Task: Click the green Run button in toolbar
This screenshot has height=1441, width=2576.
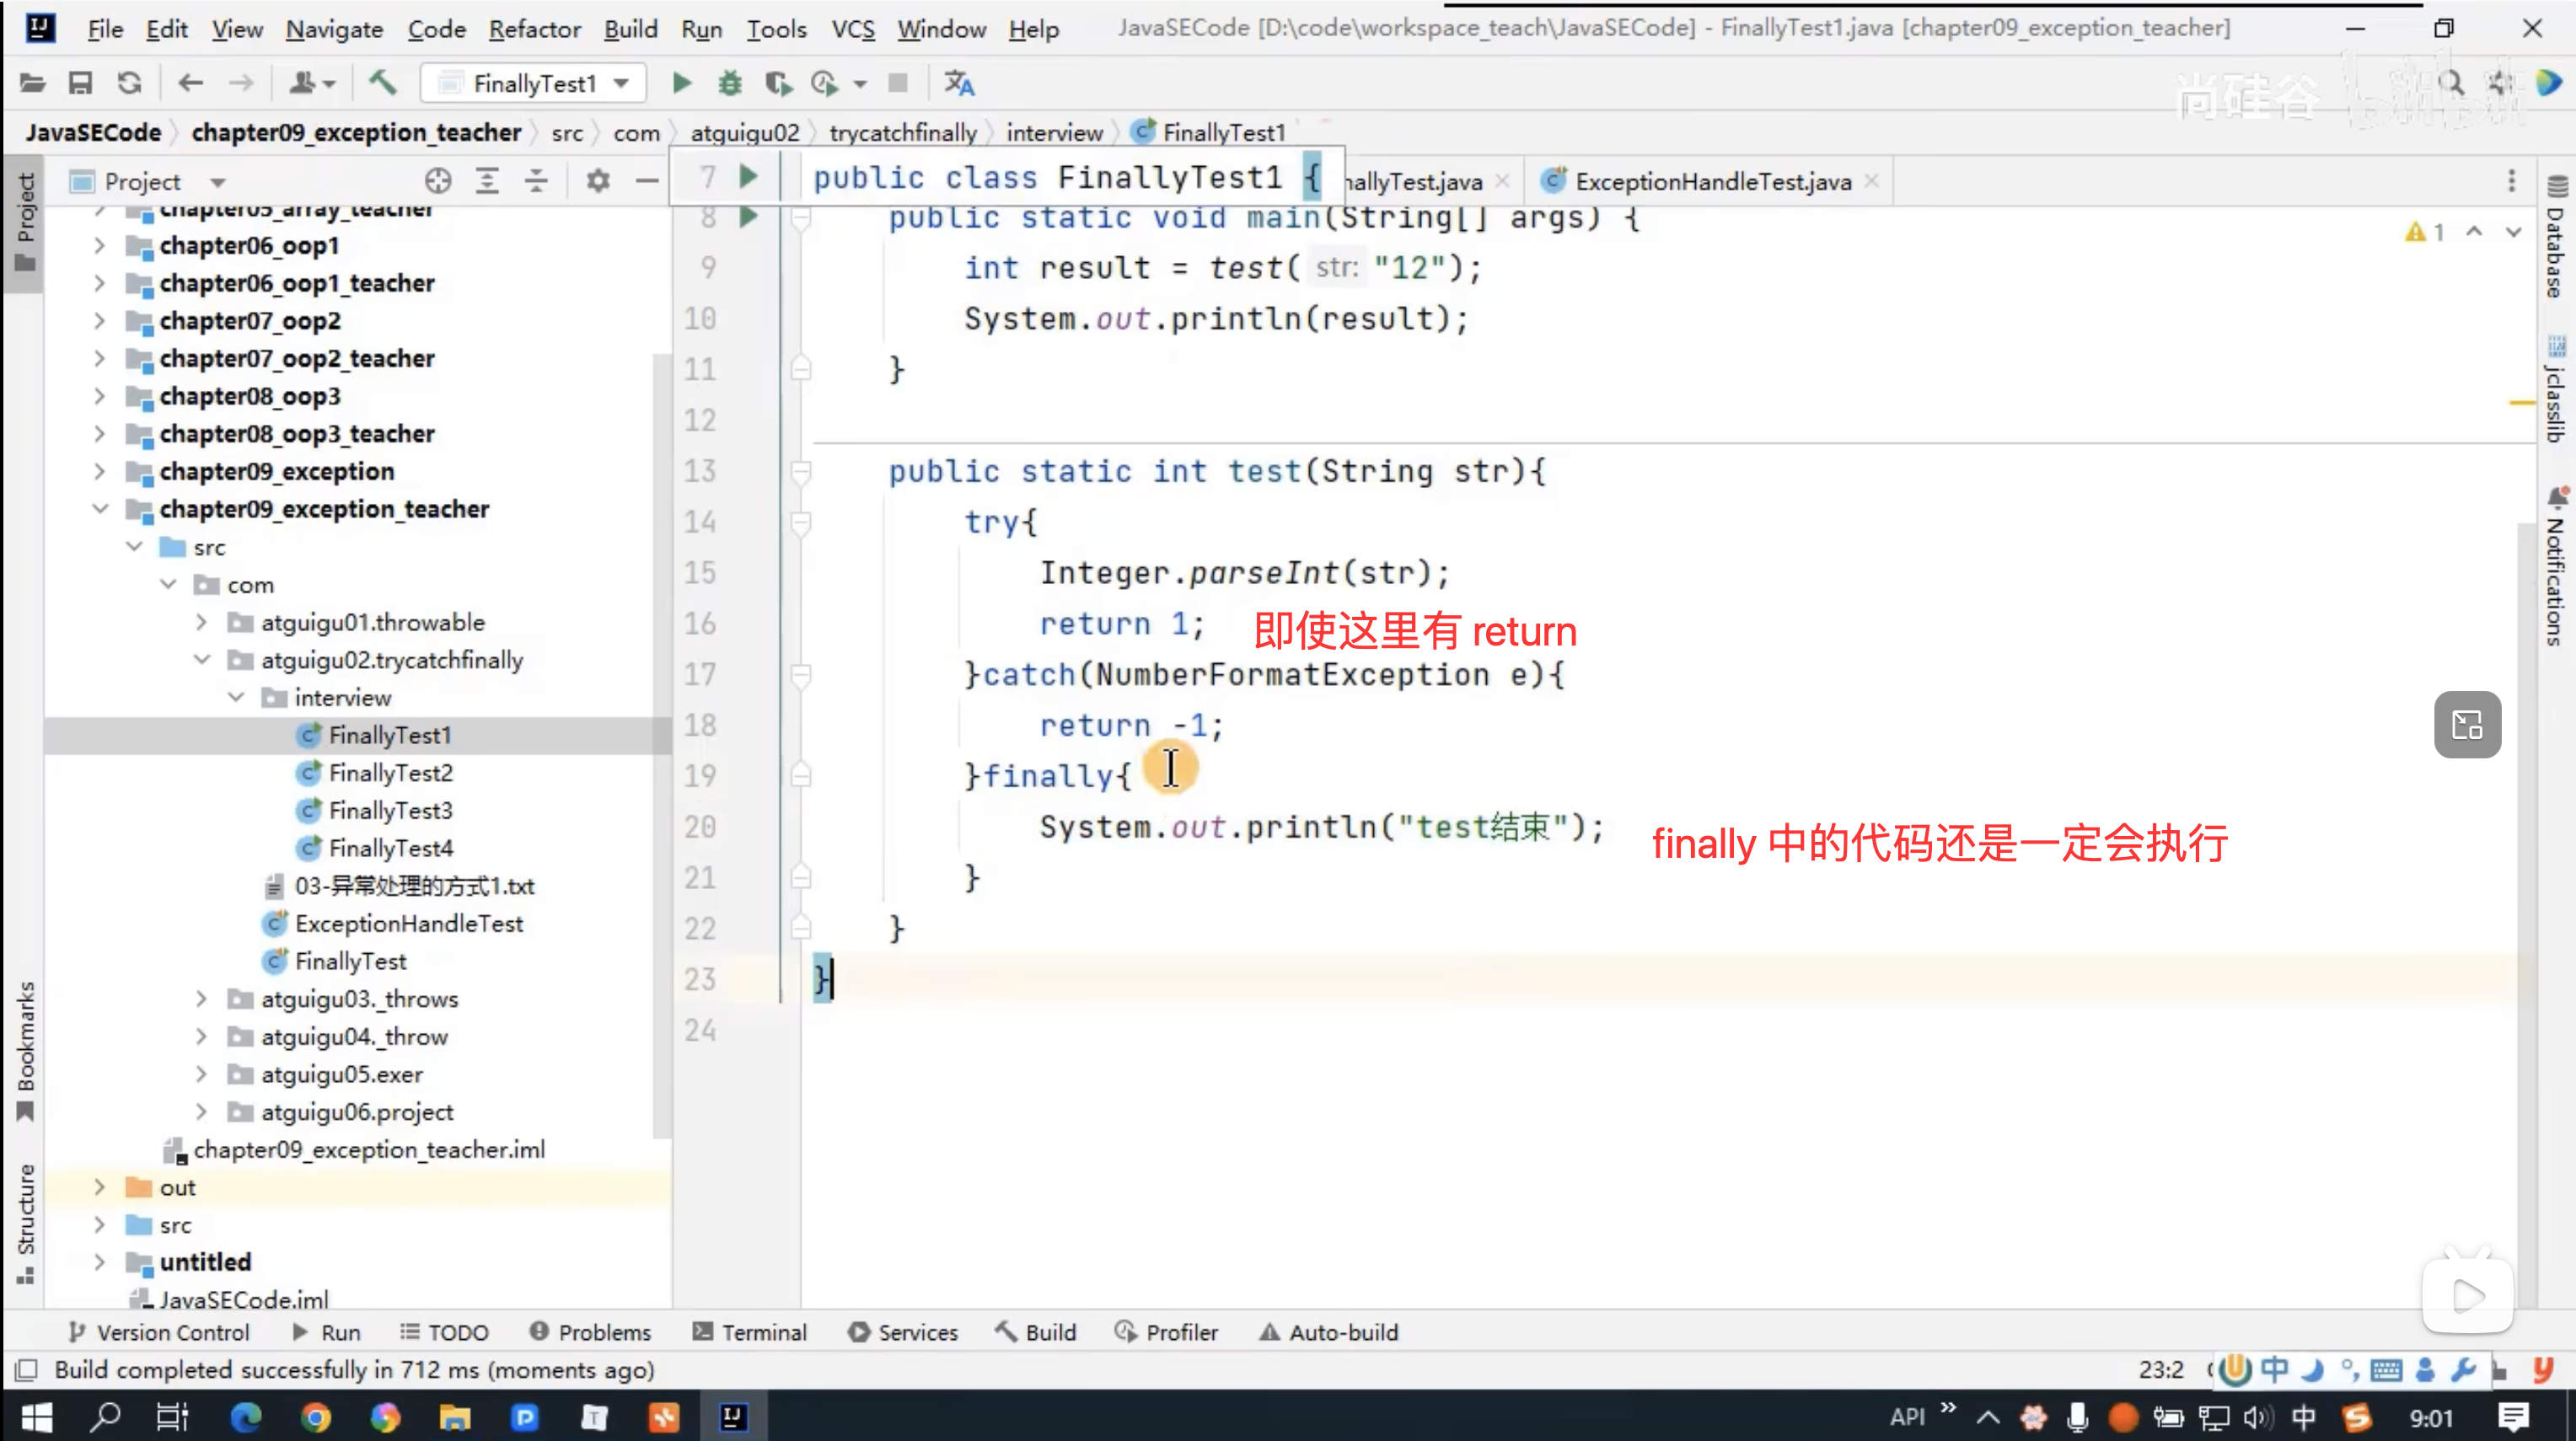Action: (x=681, y=83)
